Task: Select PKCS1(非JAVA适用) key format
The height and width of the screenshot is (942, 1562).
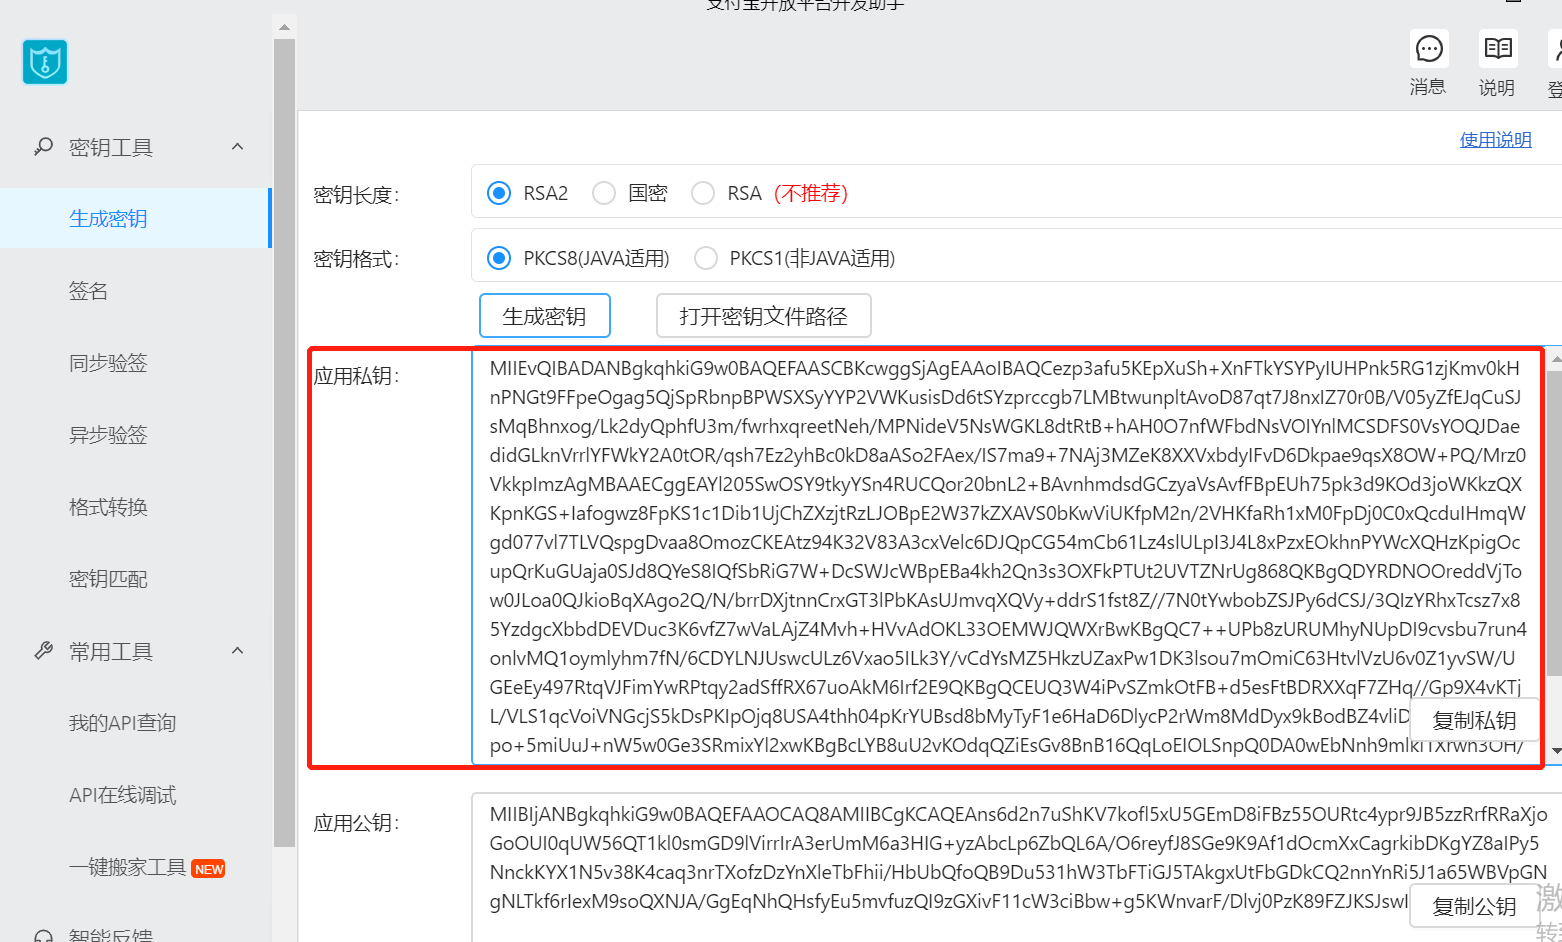Action: [706, 257]
